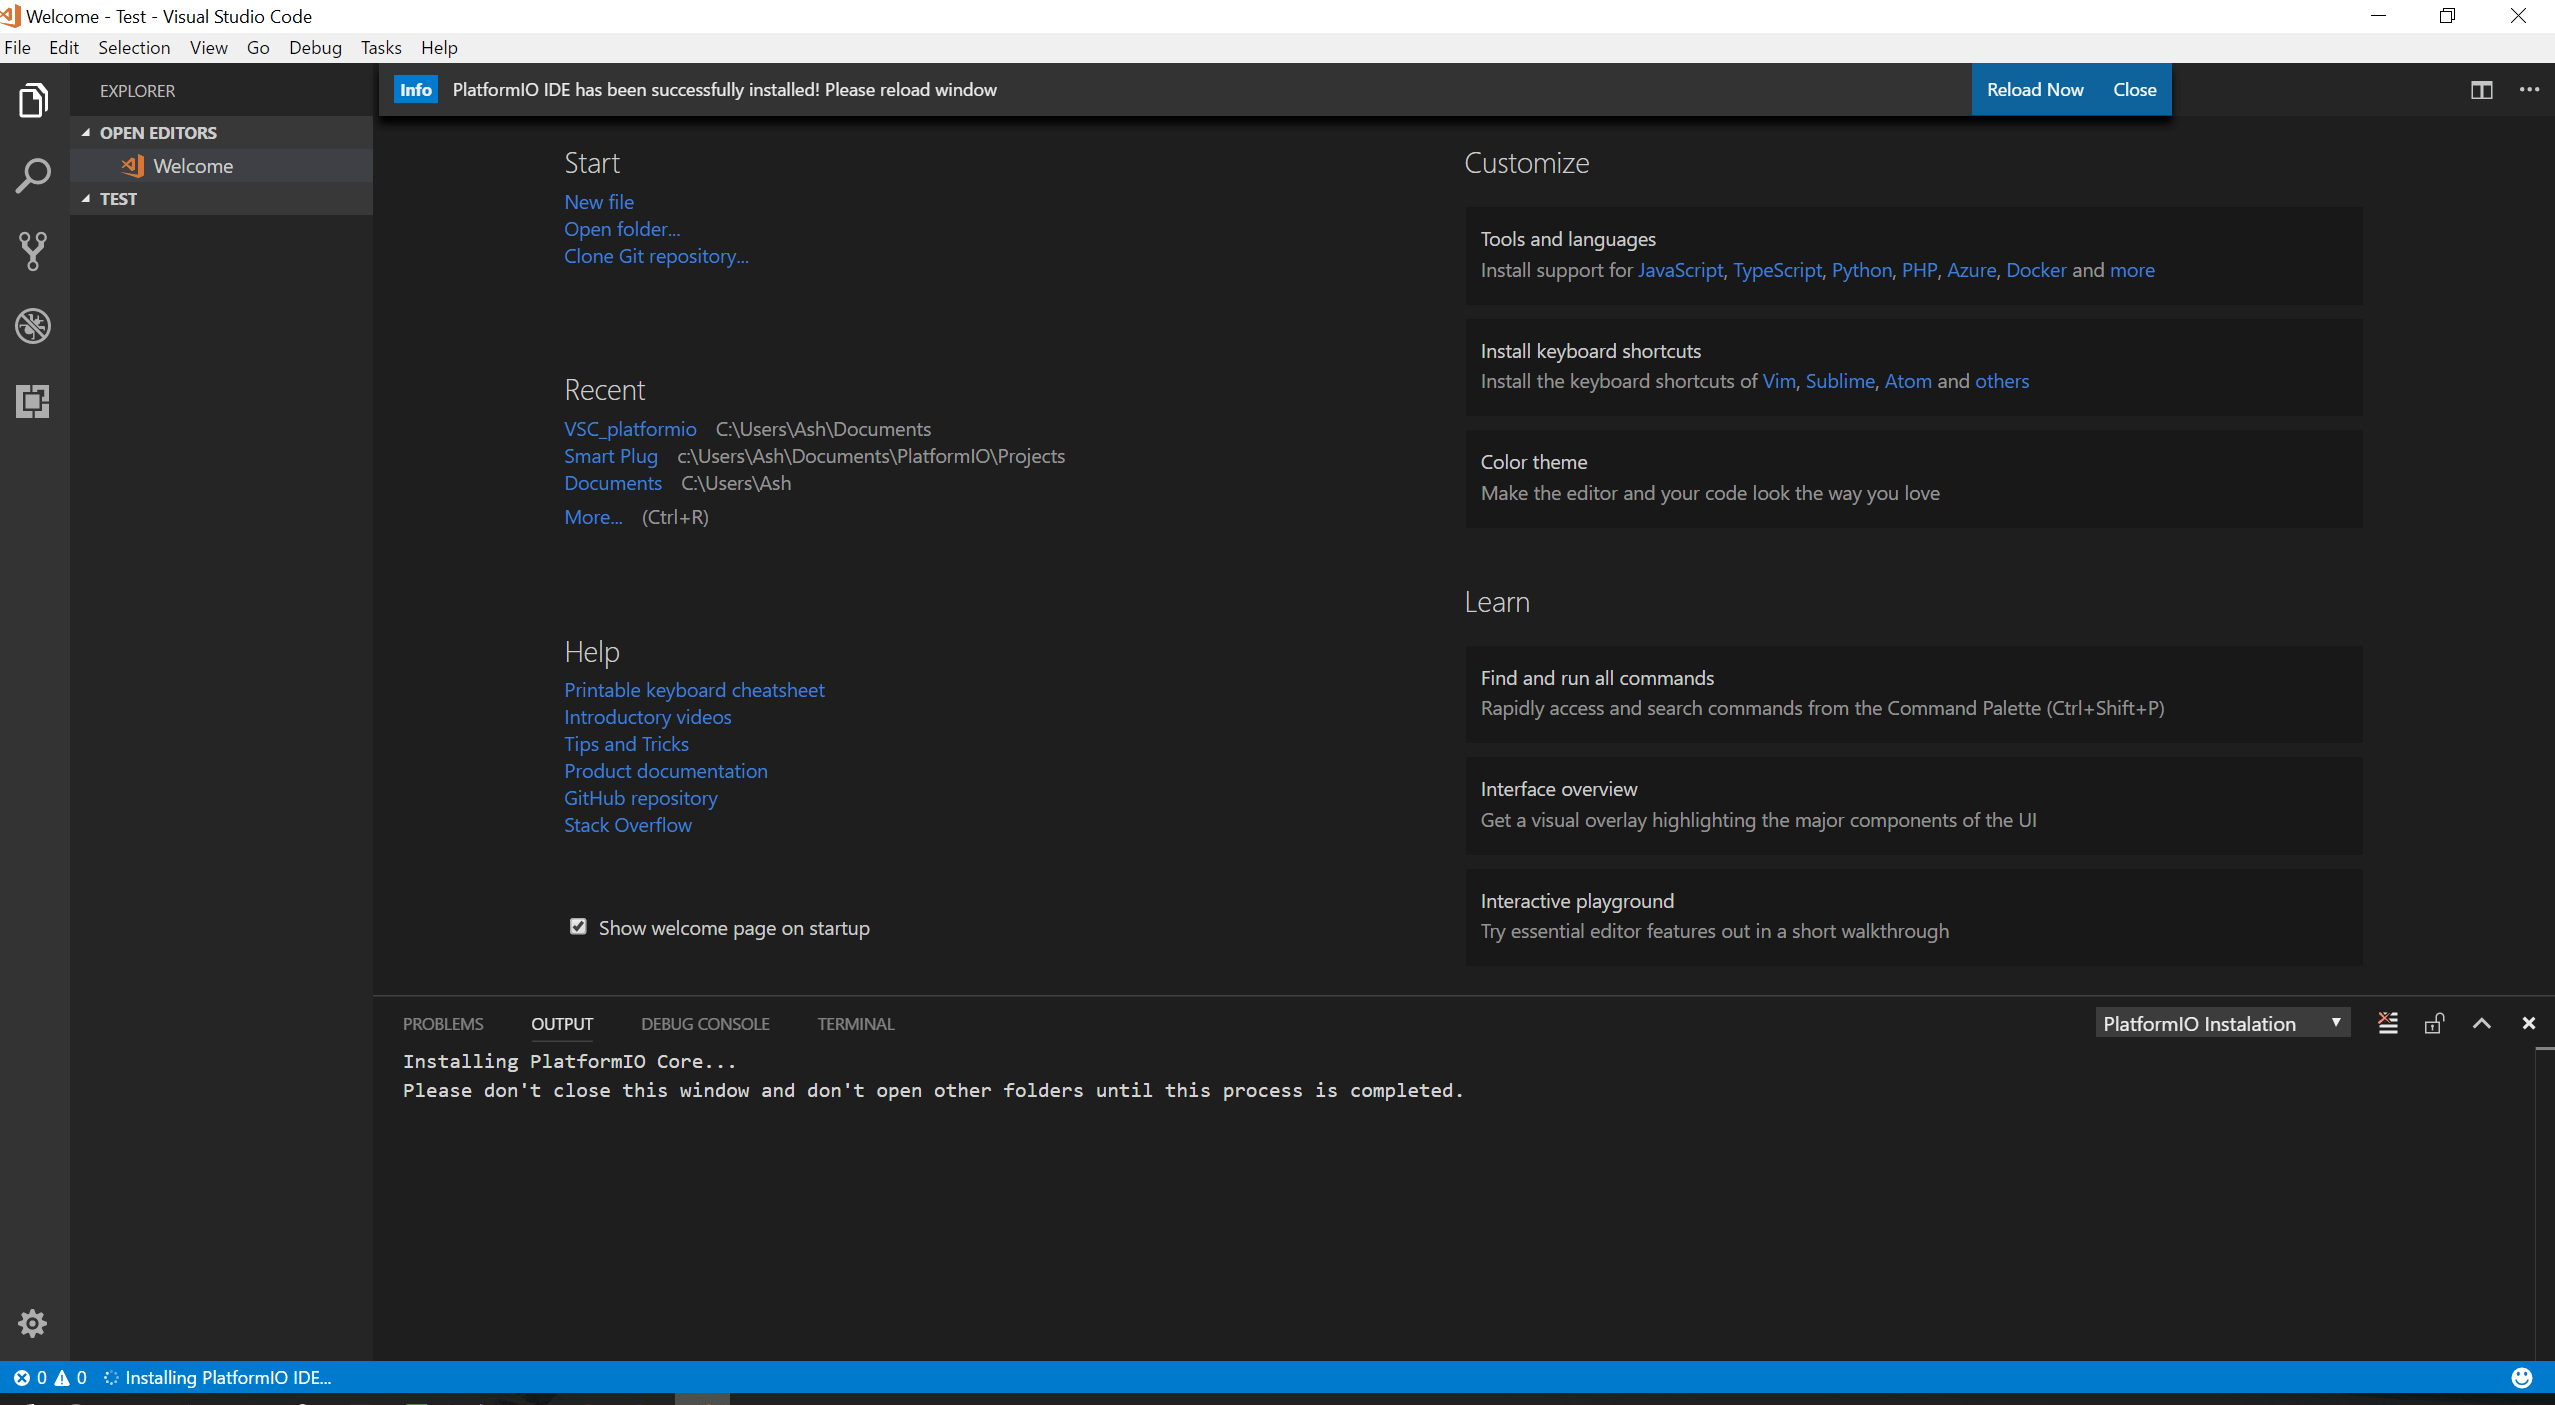
Task: Switch to the TERMINAL tab
Action: [855, 1023]
